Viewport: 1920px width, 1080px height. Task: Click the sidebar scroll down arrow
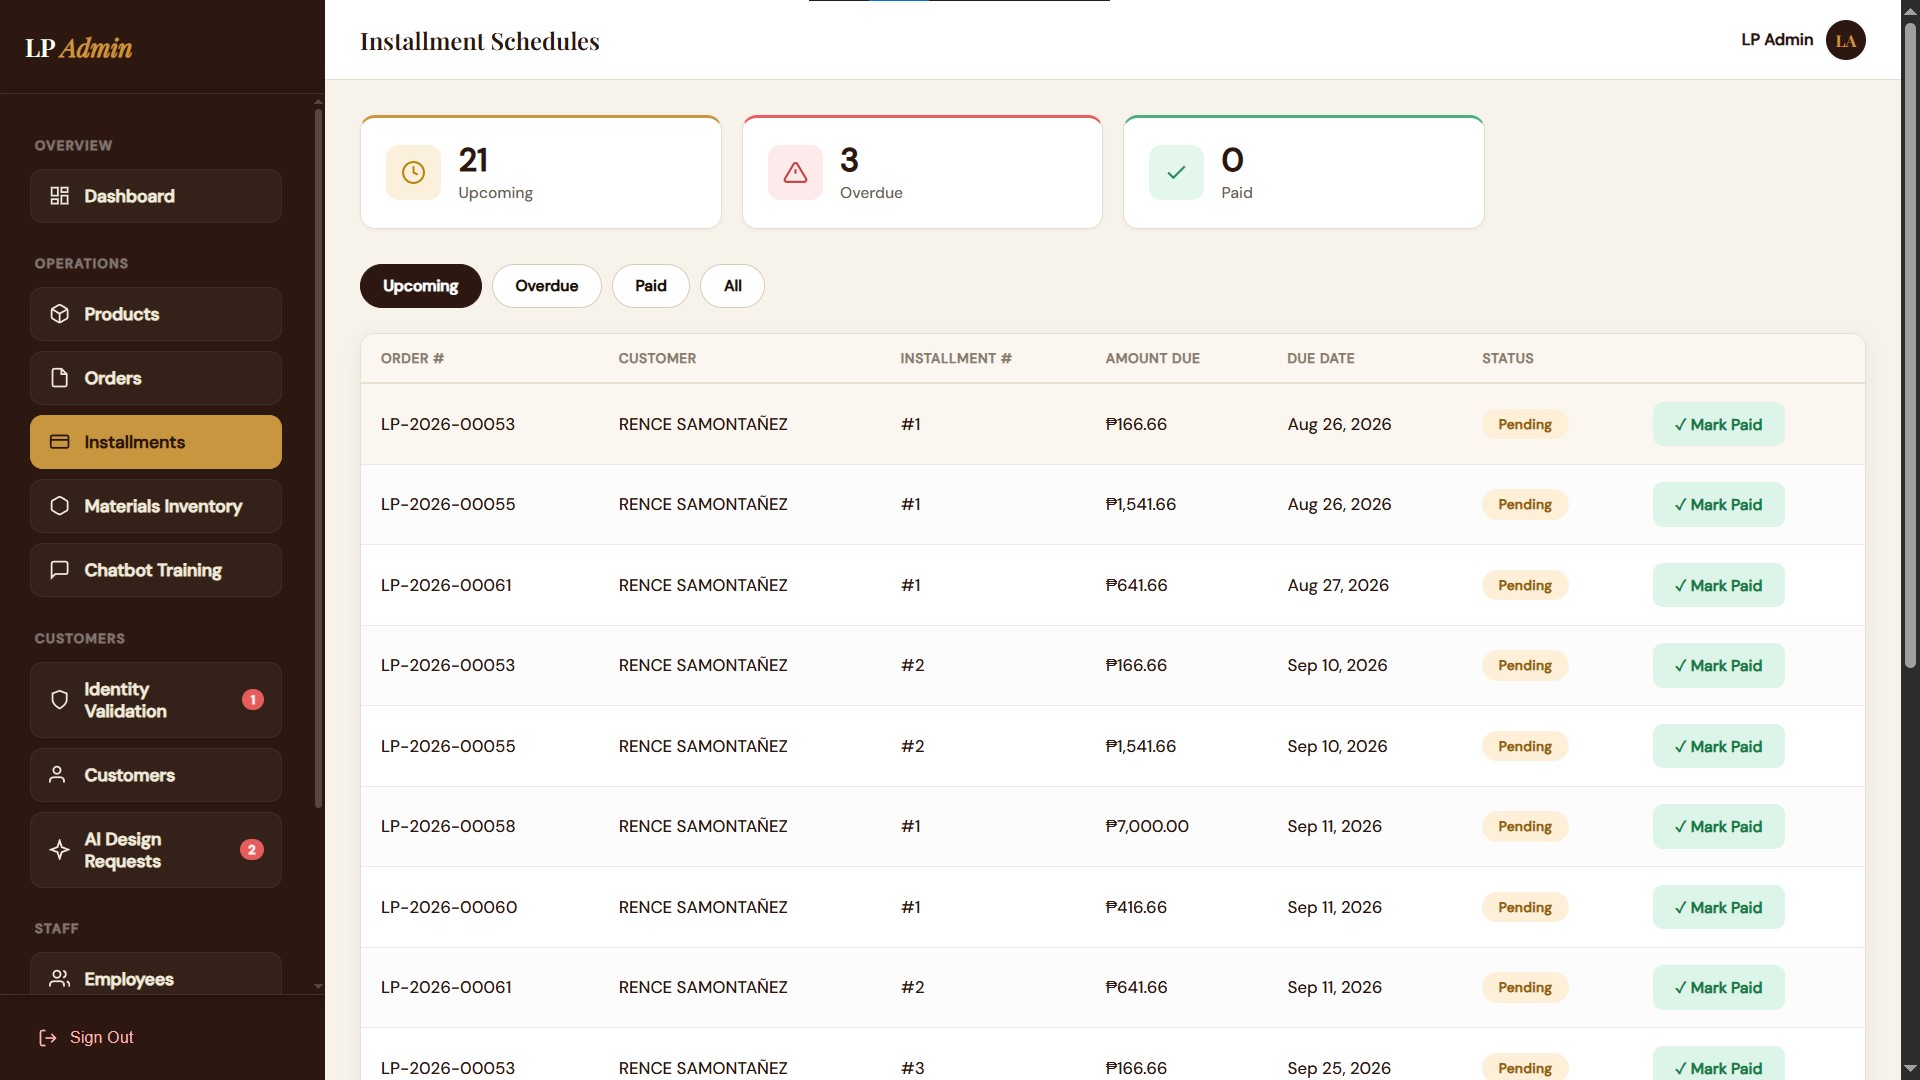[x=318, y=986]
